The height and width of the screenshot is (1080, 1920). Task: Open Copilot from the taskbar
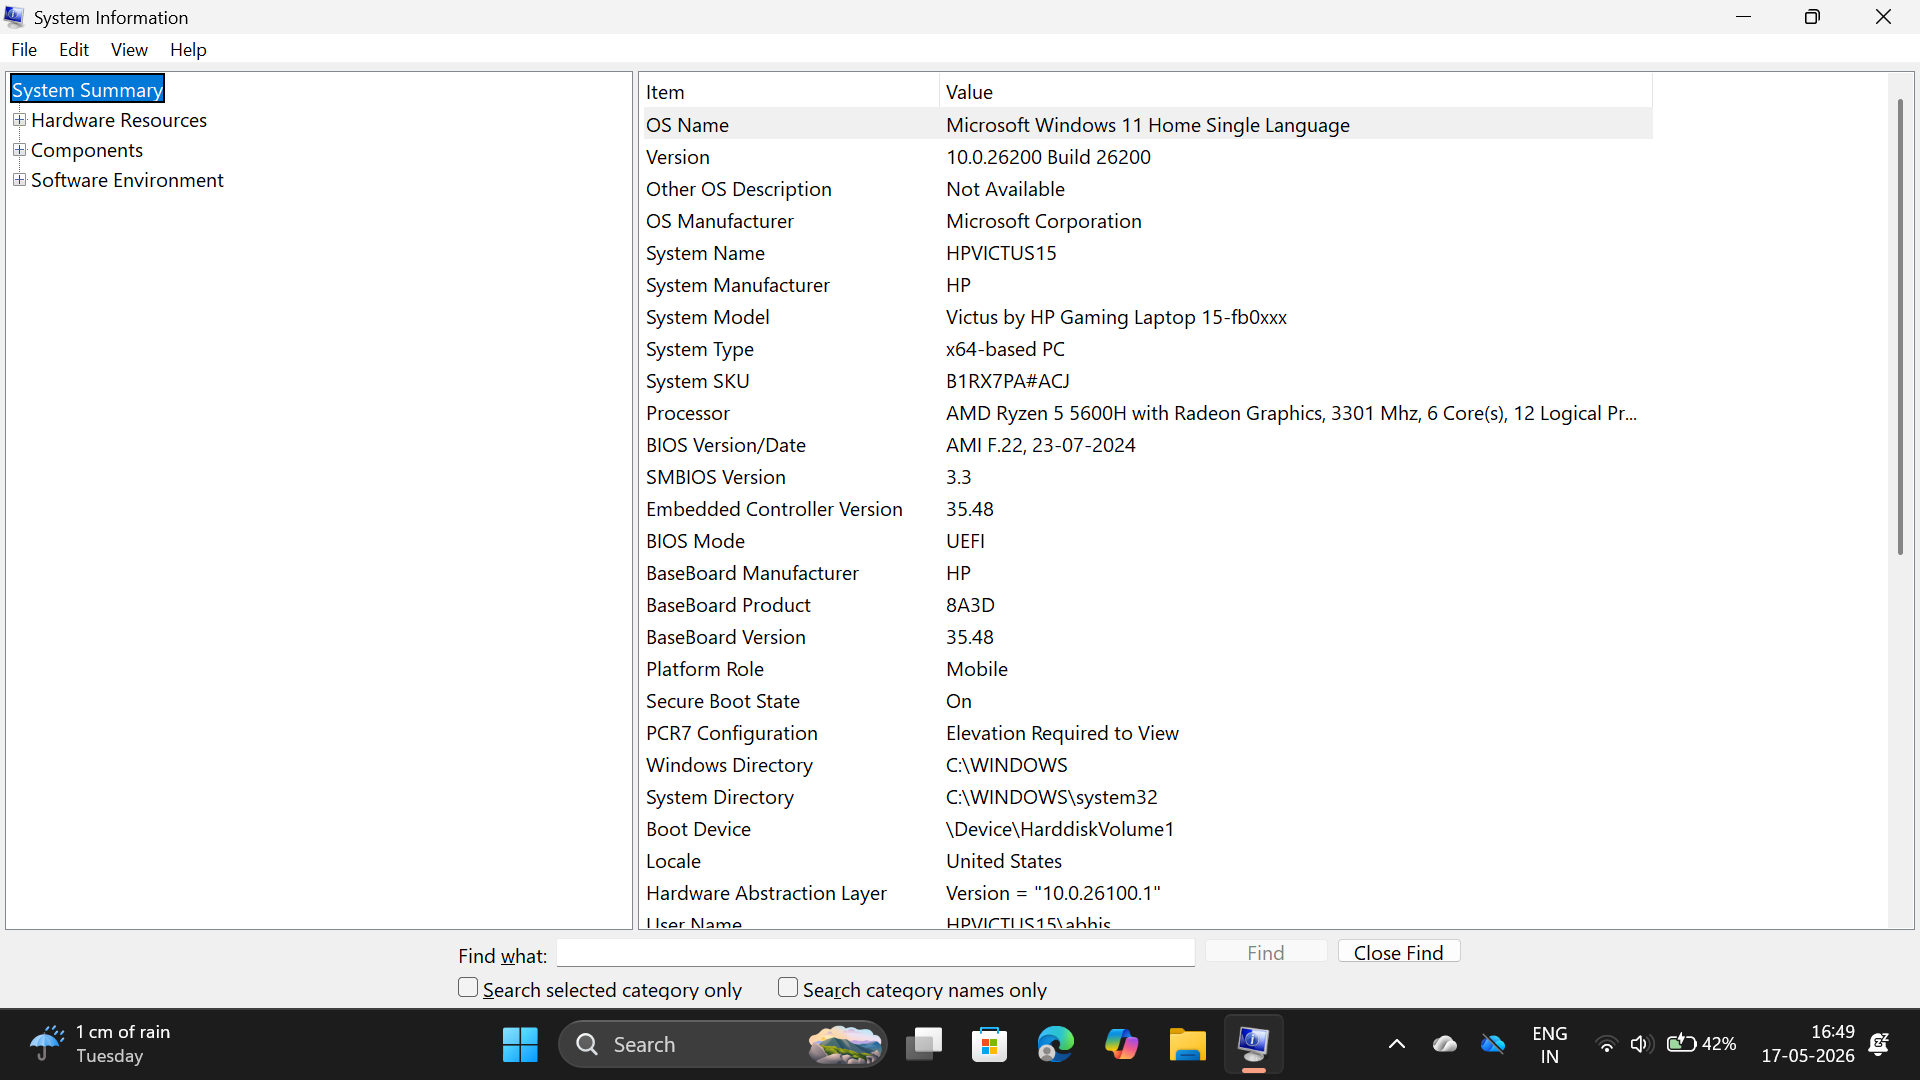pyautogui.click(x=1121, y=1044)
